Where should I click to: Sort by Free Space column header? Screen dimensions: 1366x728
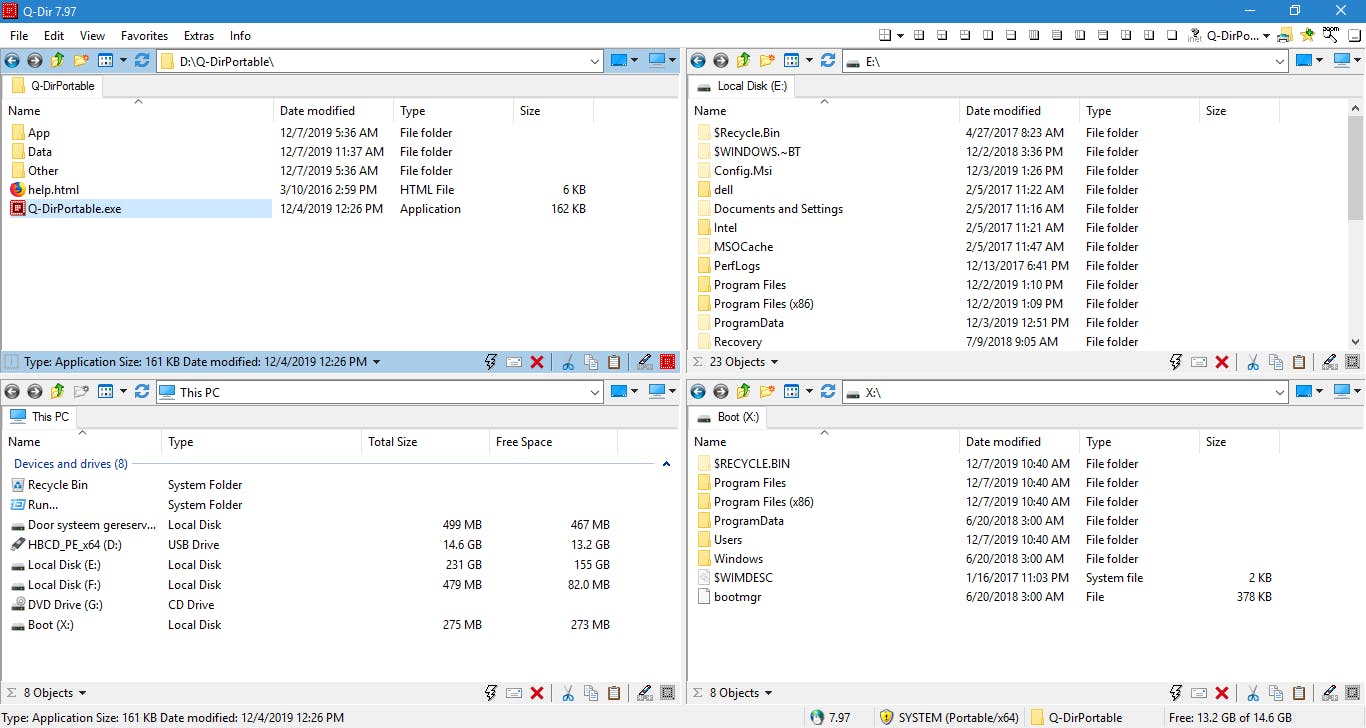[x=553, y=442]
